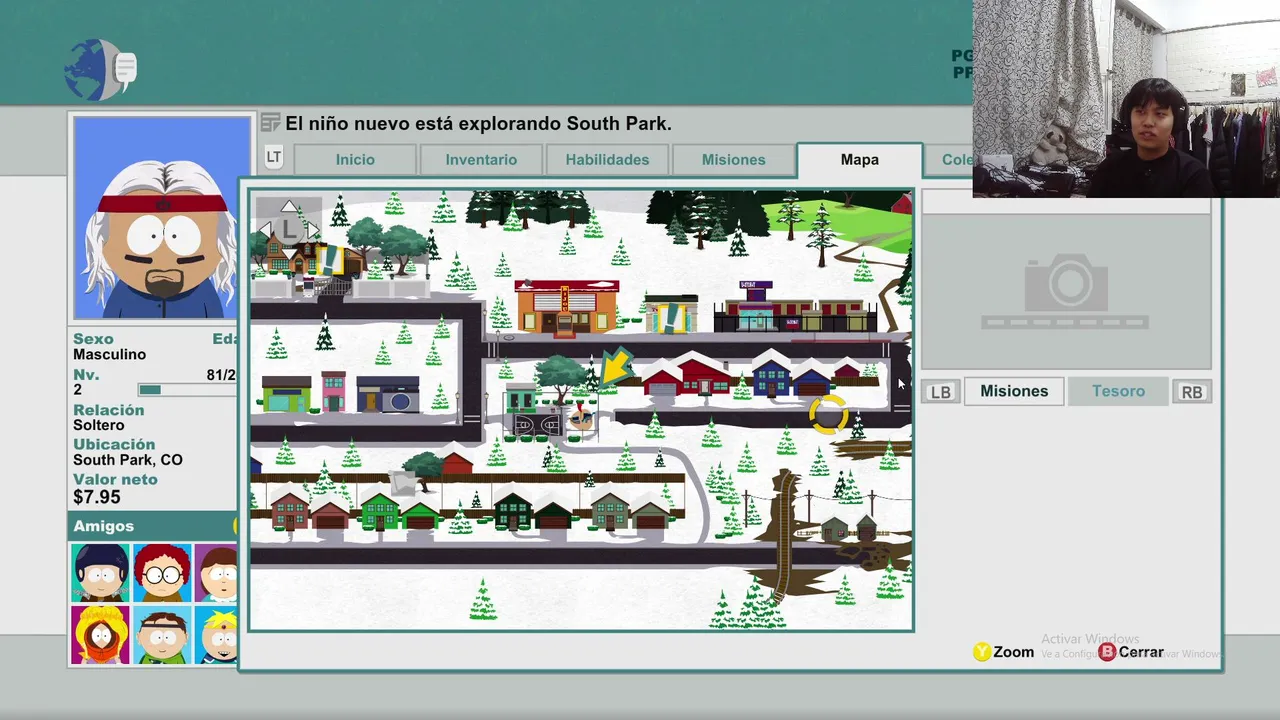Click the "Soltero" relationship value

(x=99, y=425)
